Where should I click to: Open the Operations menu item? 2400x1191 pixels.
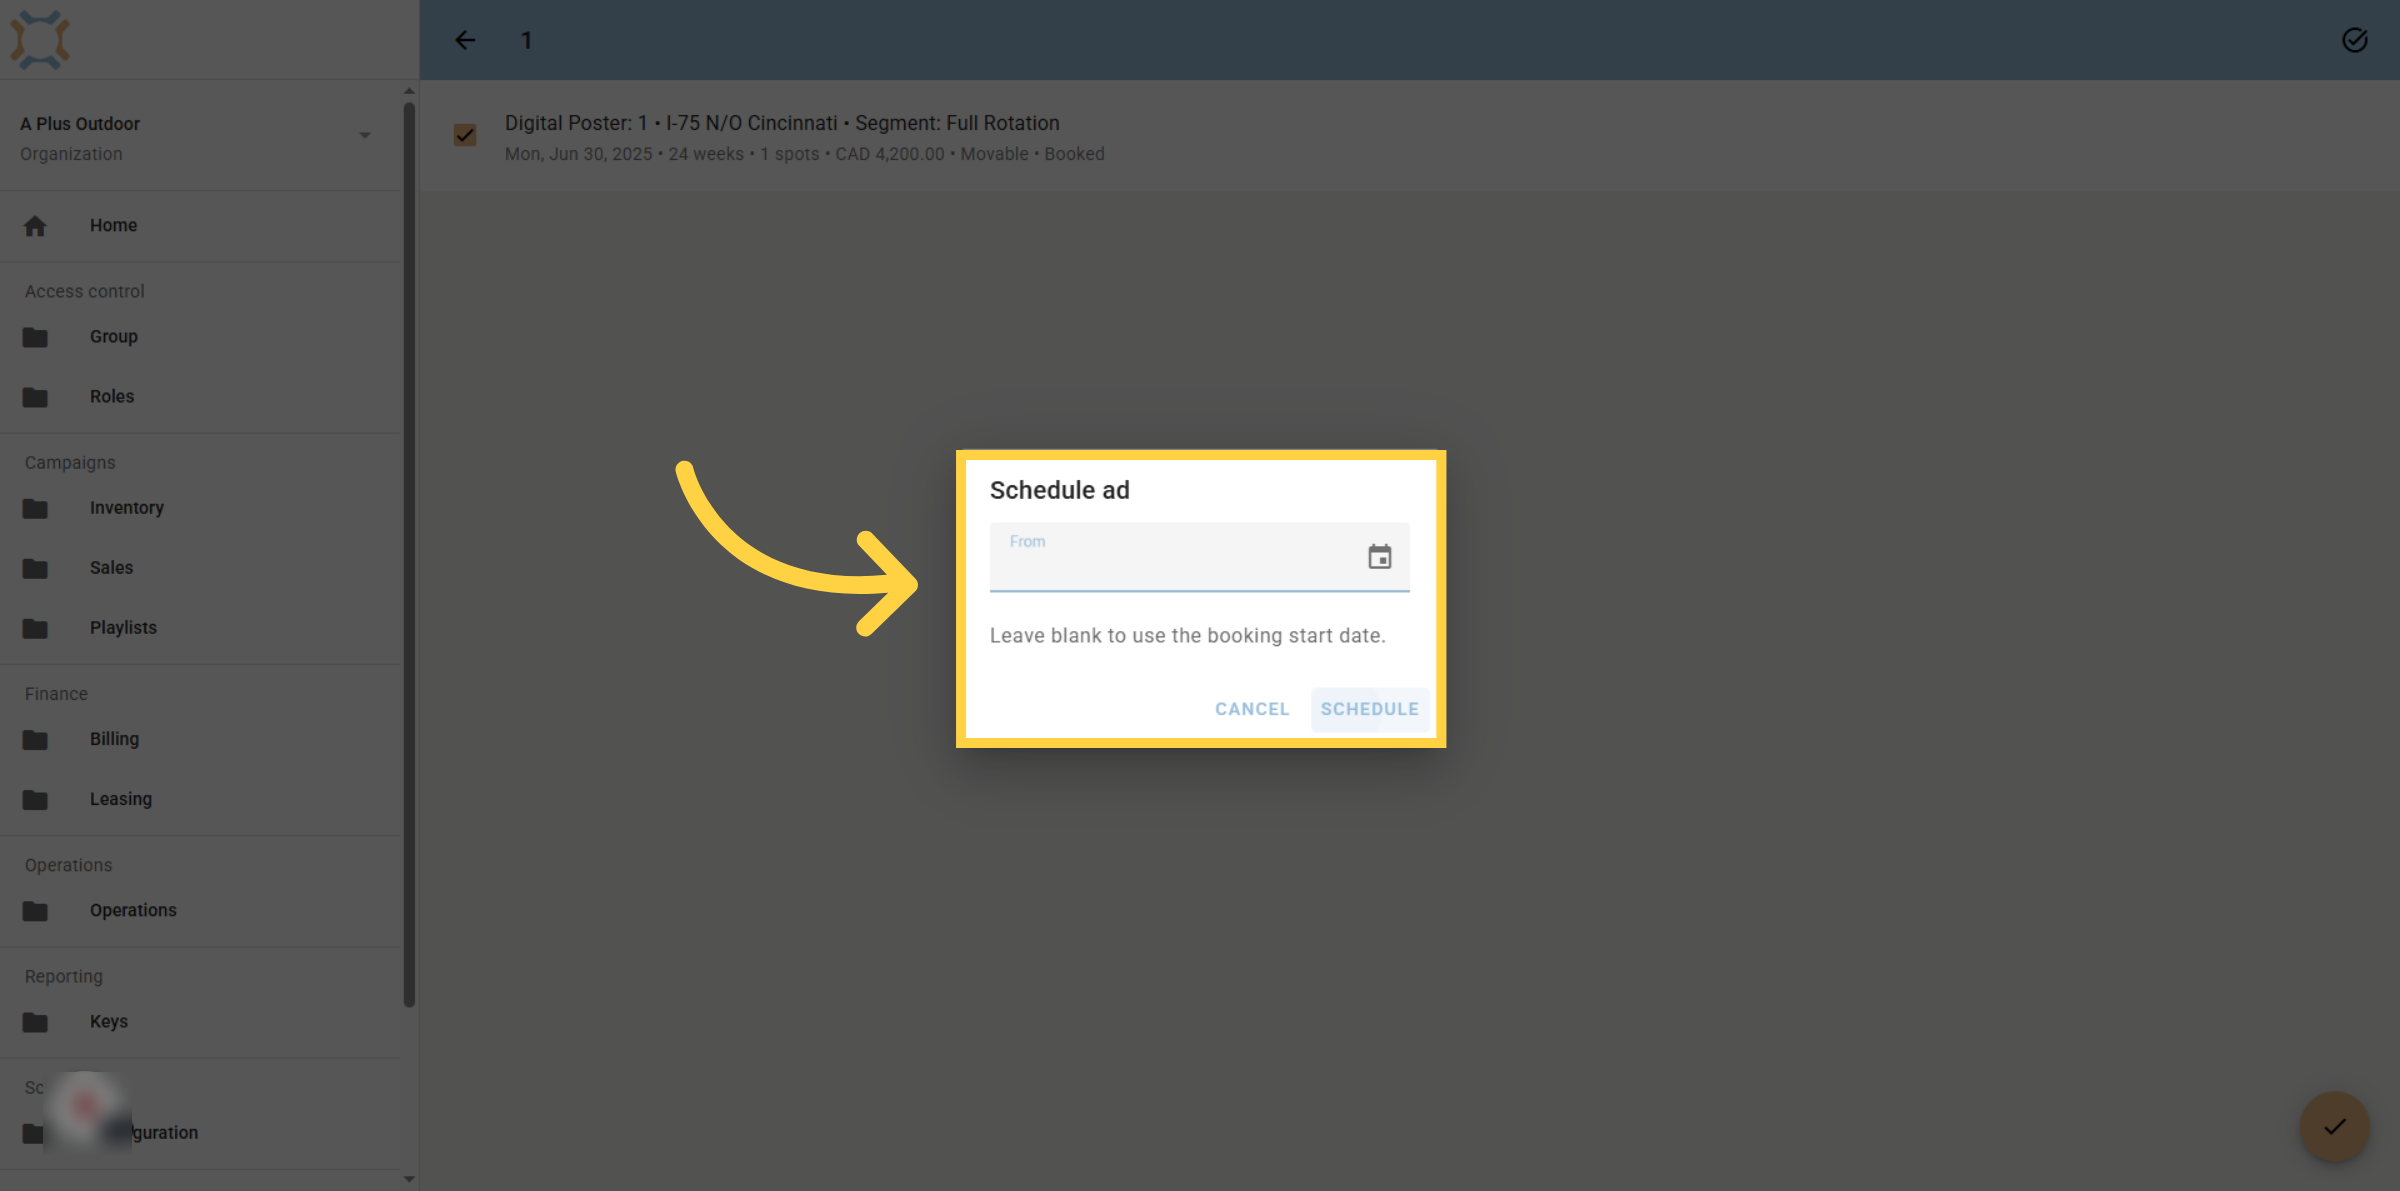[x=200, y=910]
